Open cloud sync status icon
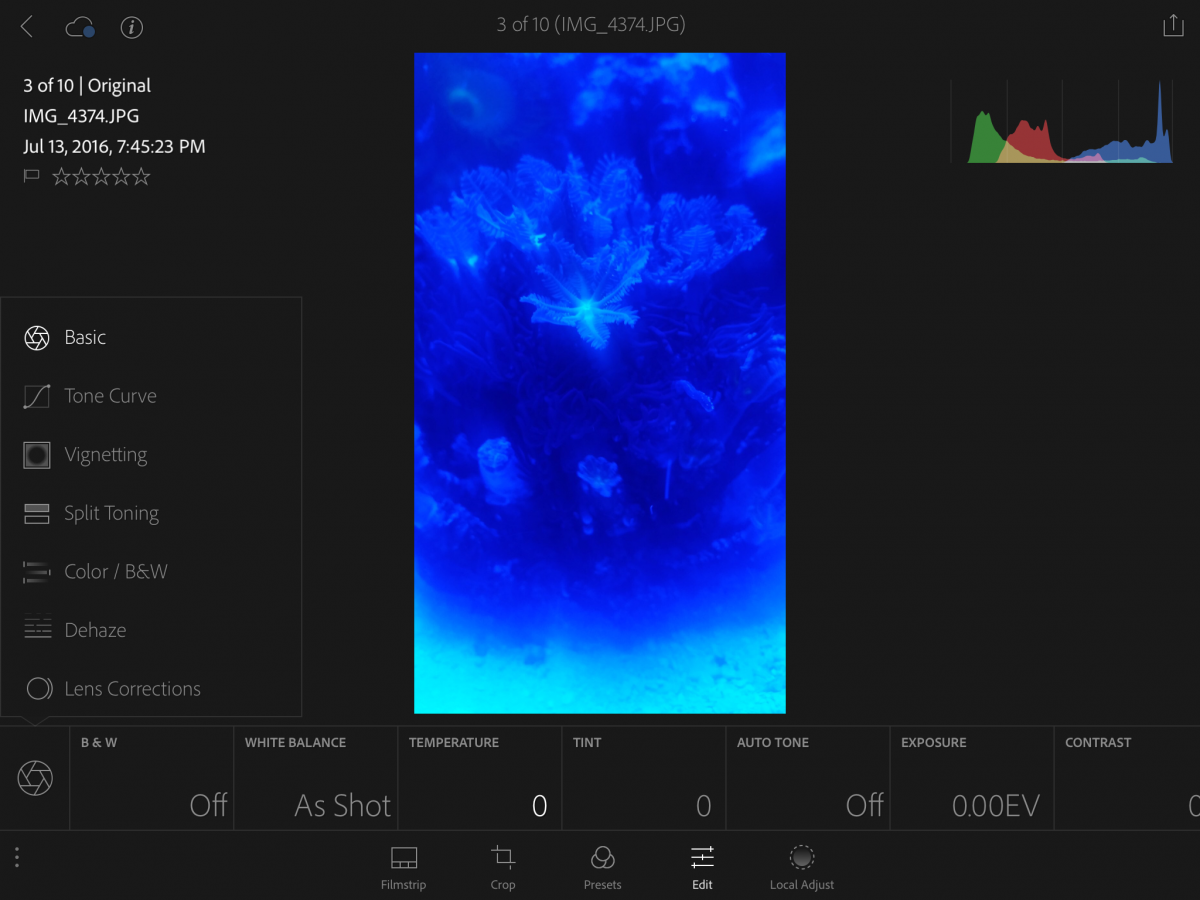1200x900 pixels. point(79,27)
